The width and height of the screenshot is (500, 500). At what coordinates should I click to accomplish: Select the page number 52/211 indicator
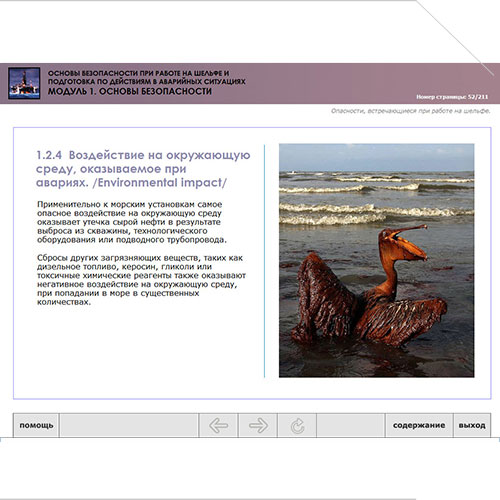(452, 97)
